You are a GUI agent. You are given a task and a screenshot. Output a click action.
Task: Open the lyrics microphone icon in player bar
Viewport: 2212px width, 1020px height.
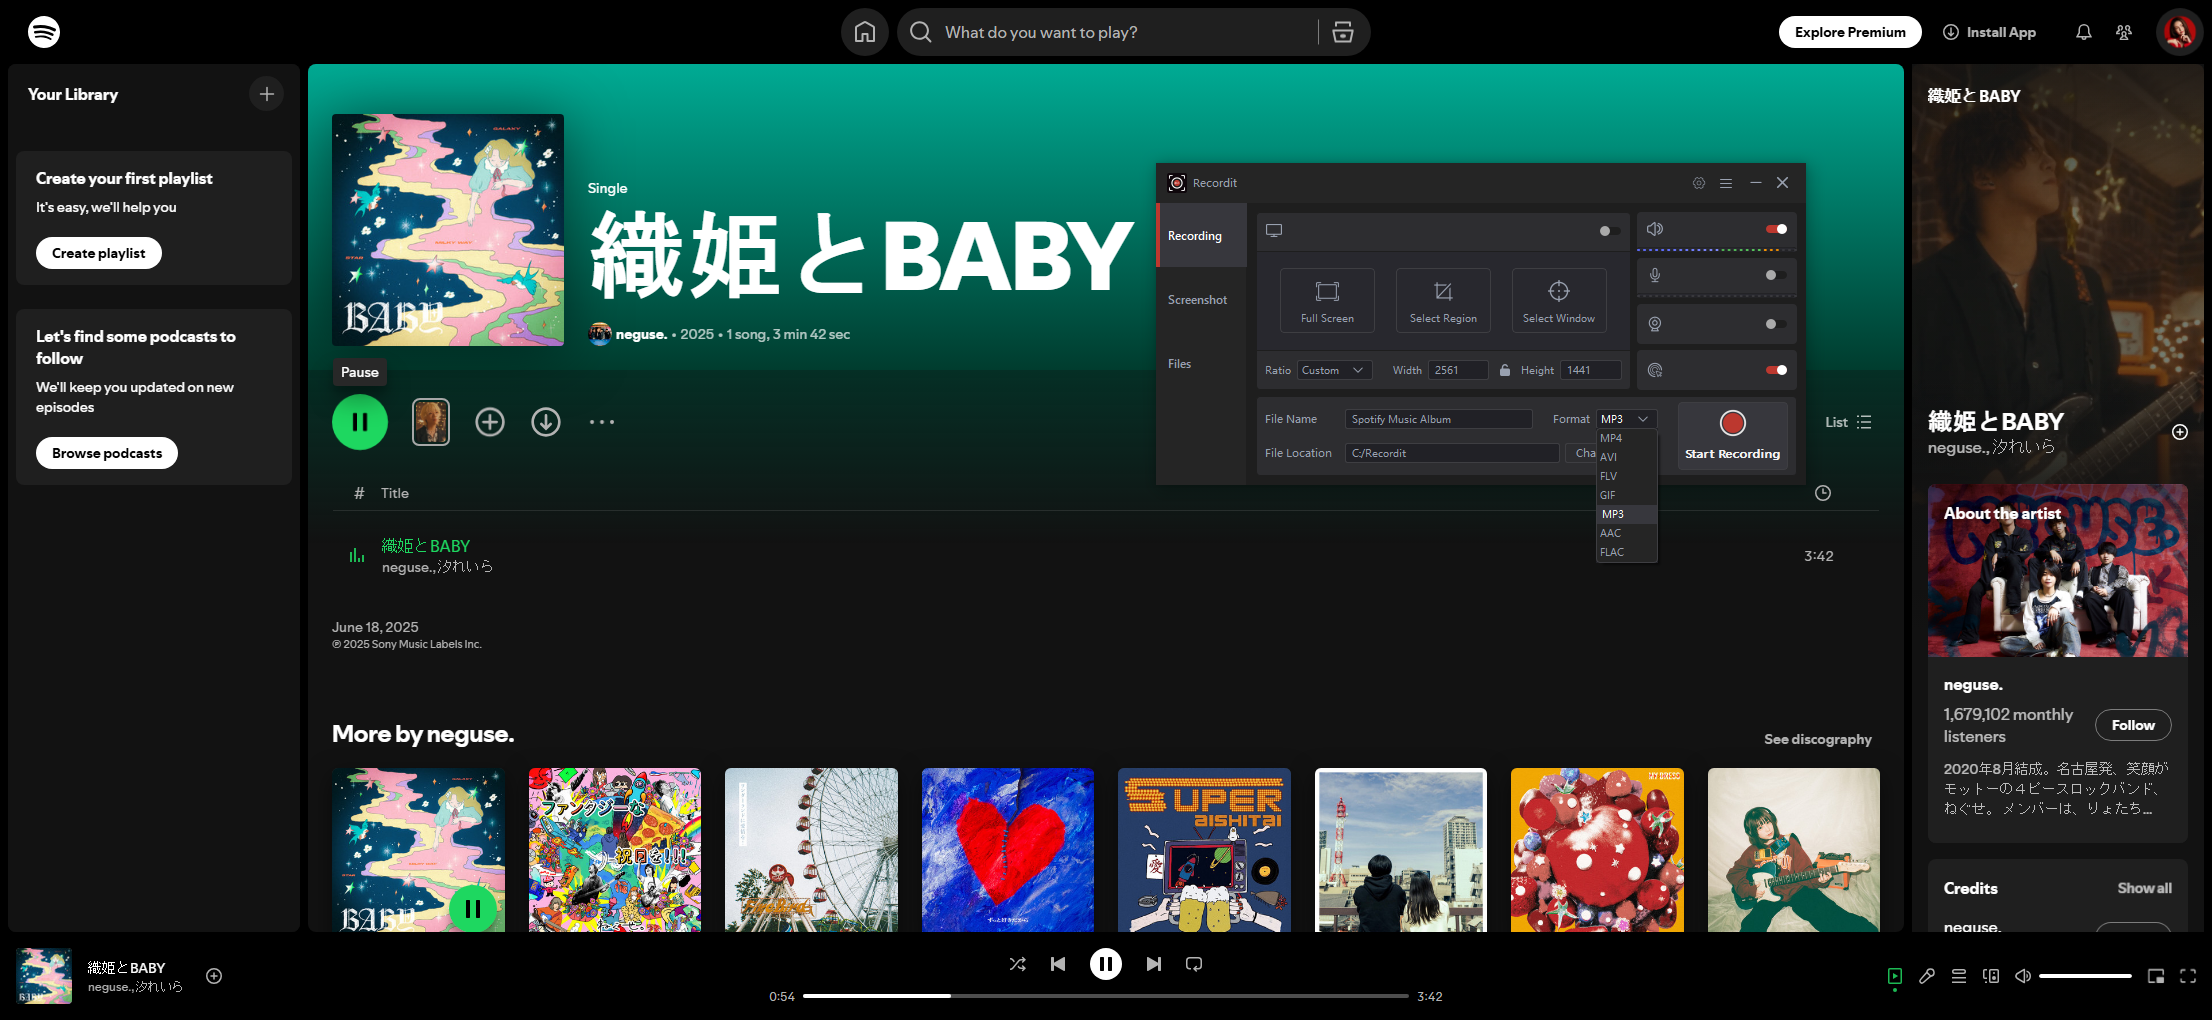tap(1927, 976)
